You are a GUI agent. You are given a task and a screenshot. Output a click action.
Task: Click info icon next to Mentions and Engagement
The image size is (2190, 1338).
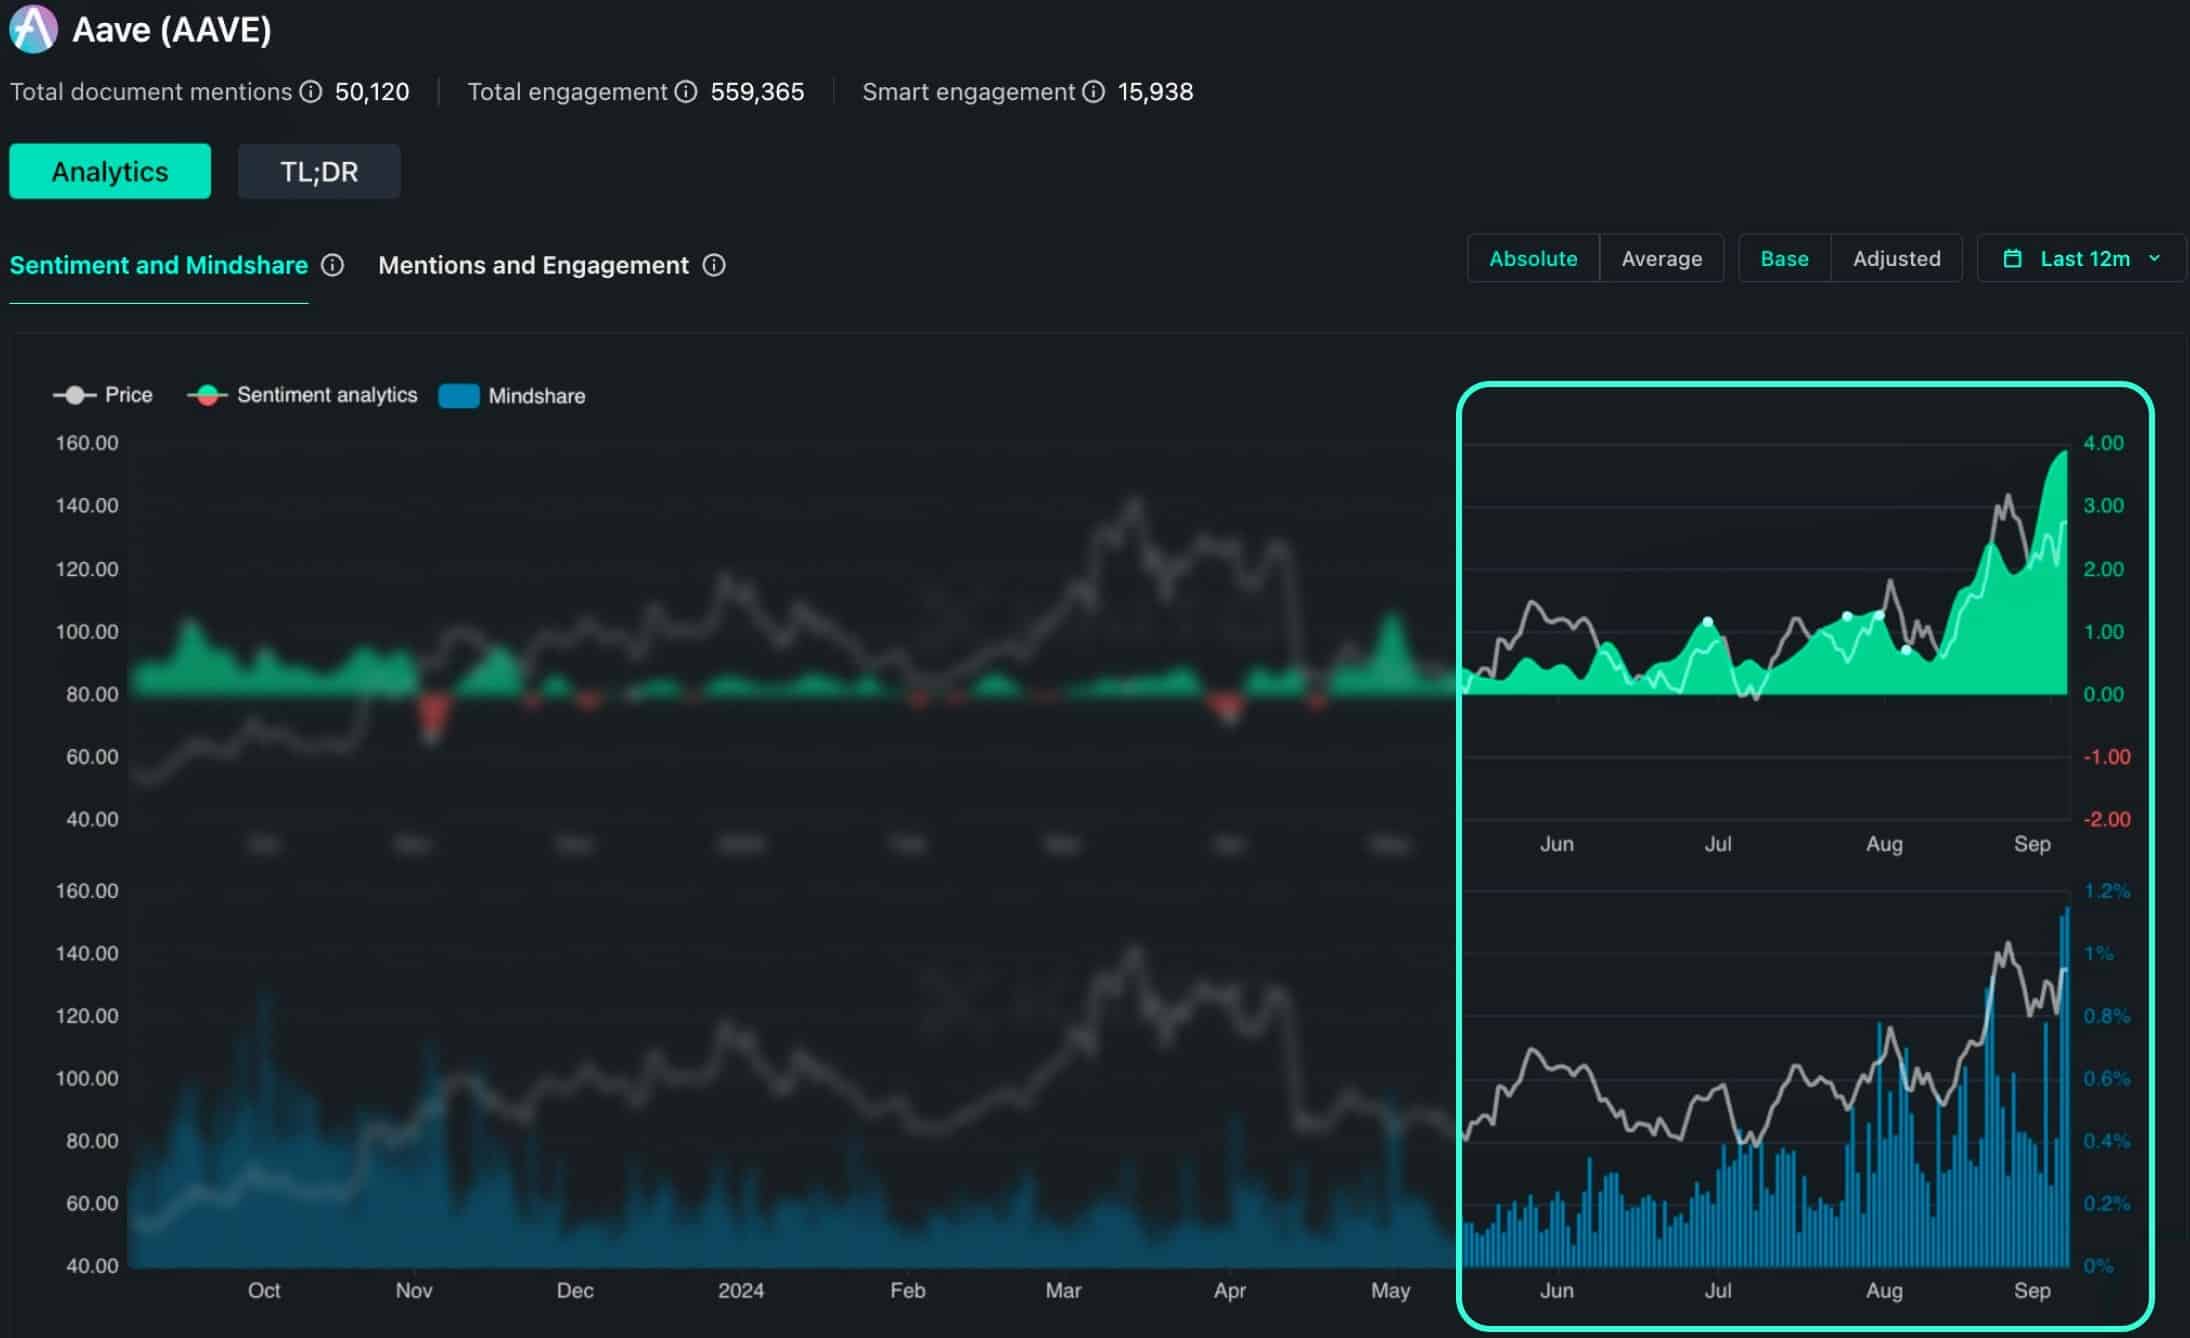714,265
